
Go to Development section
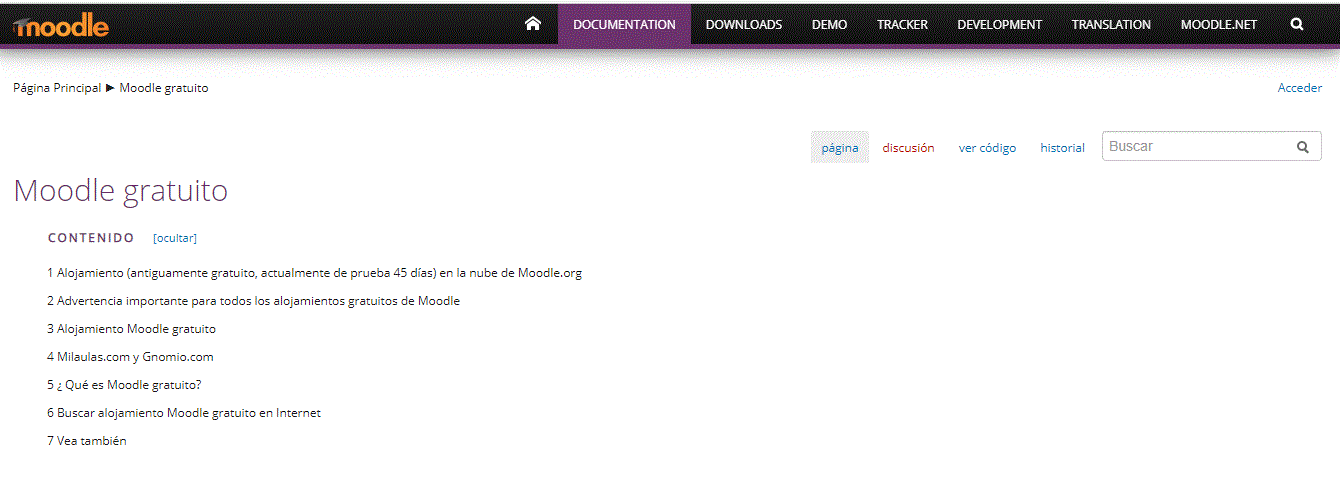(x=999, y=25)
